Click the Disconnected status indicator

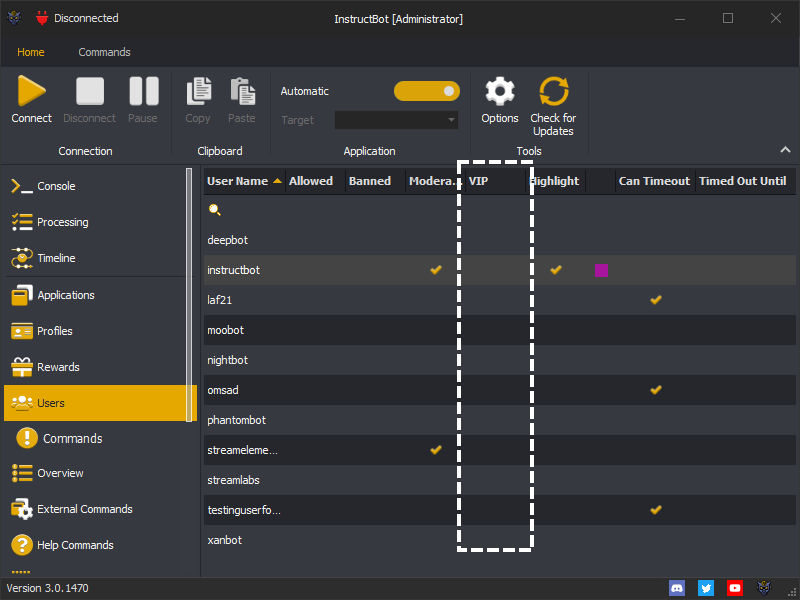point(77,18)
